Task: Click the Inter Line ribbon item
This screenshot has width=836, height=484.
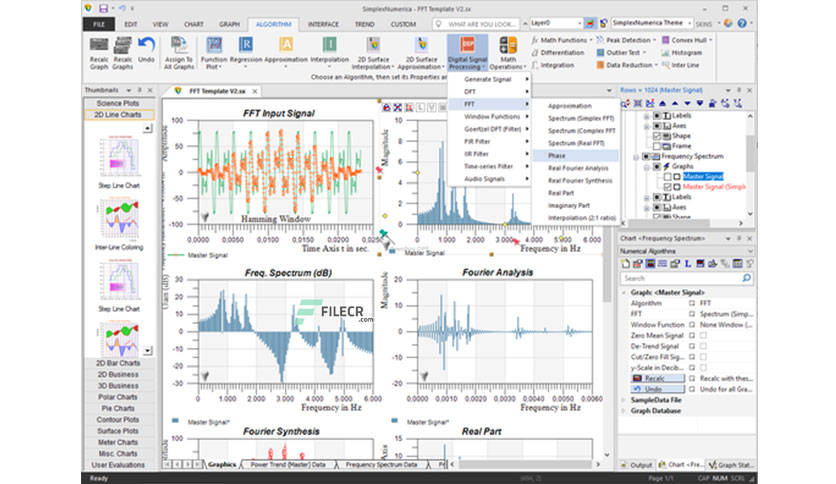Action: [680, 65]
